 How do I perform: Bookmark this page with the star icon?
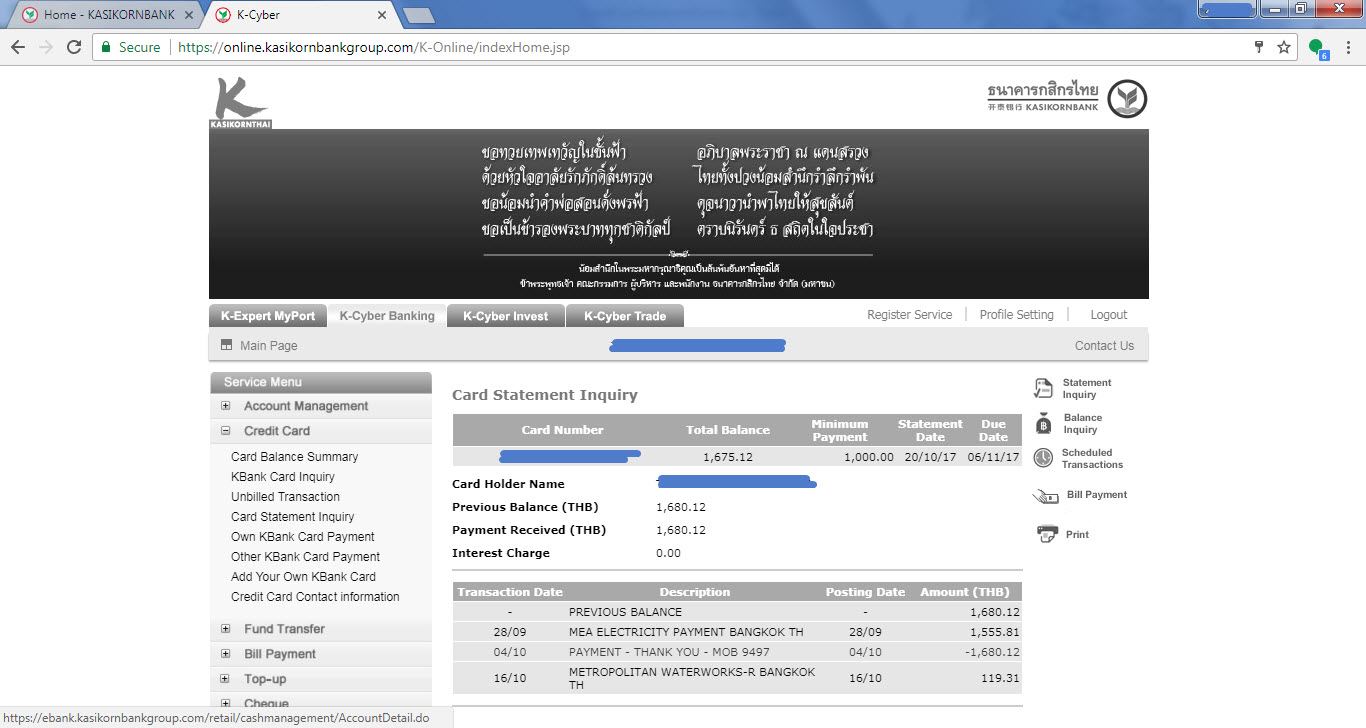pos(1284,47)
